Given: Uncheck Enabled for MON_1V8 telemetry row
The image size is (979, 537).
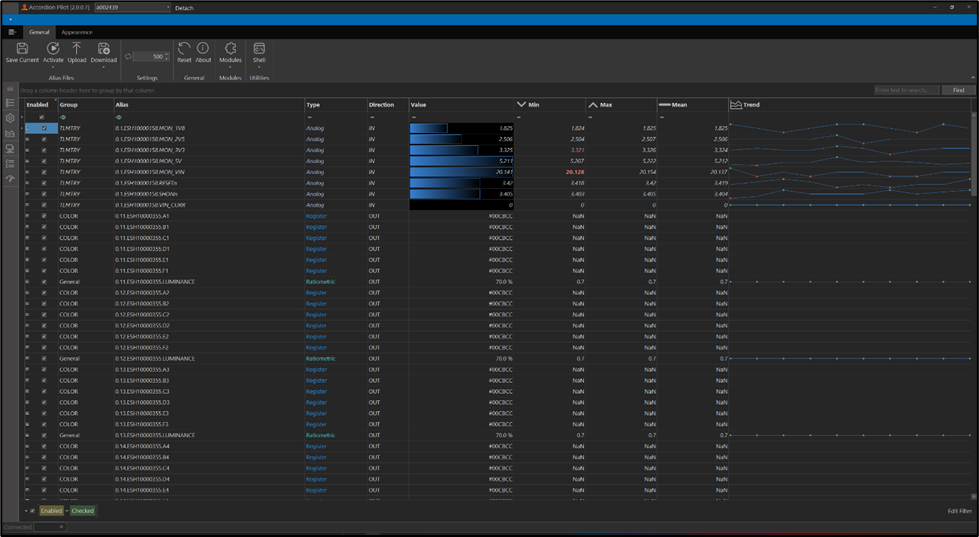Looking at the screenshot, I should pos(43,128).
